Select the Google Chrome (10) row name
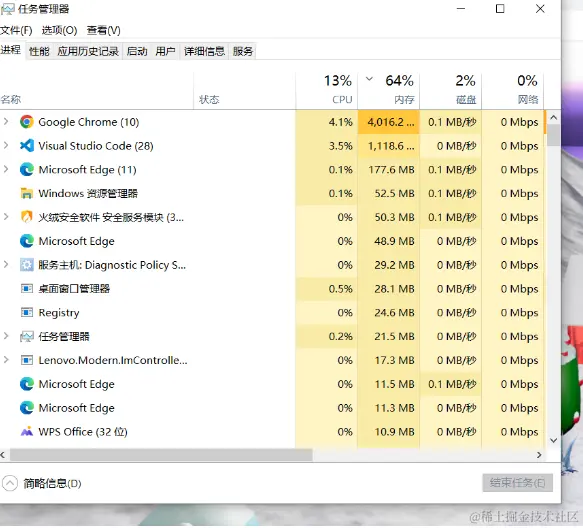The image size is (583, 528). [x=89, y=122]
